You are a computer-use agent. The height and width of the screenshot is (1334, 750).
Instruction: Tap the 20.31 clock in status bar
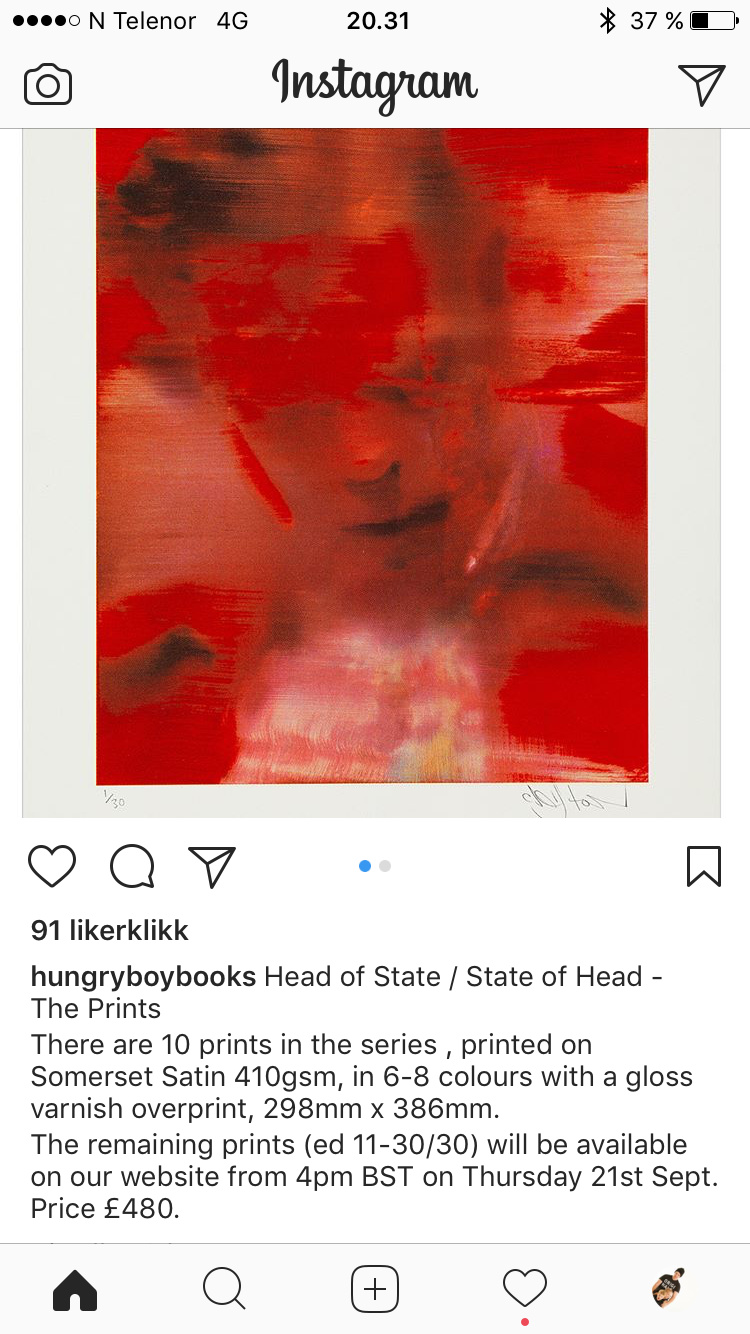378,21
